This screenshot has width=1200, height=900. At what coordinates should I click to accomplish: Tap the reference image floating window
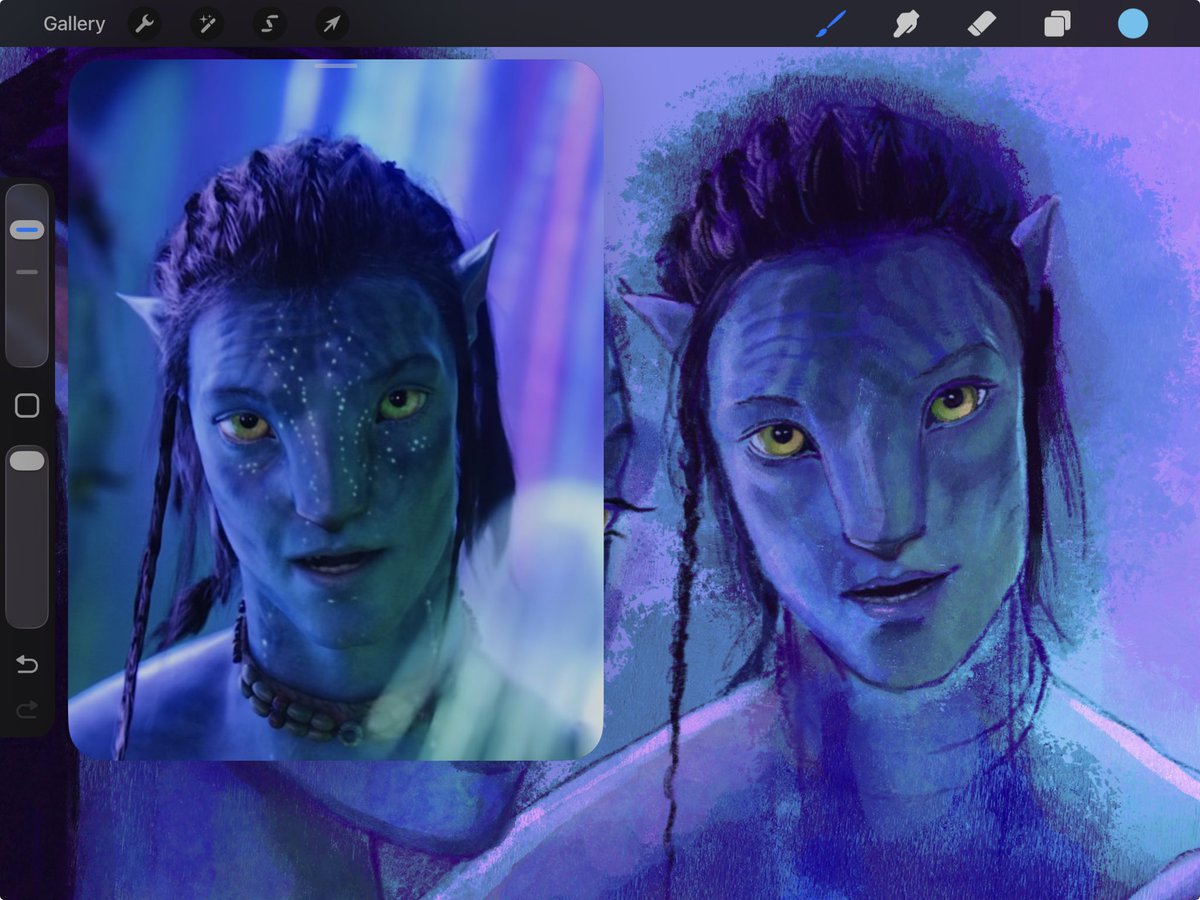pos(335,410)
